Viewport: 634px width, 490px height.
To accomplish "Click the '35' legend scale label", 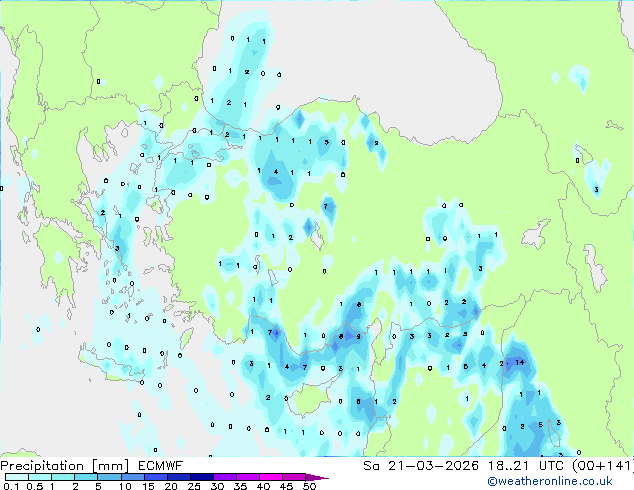I will [240, 486].
